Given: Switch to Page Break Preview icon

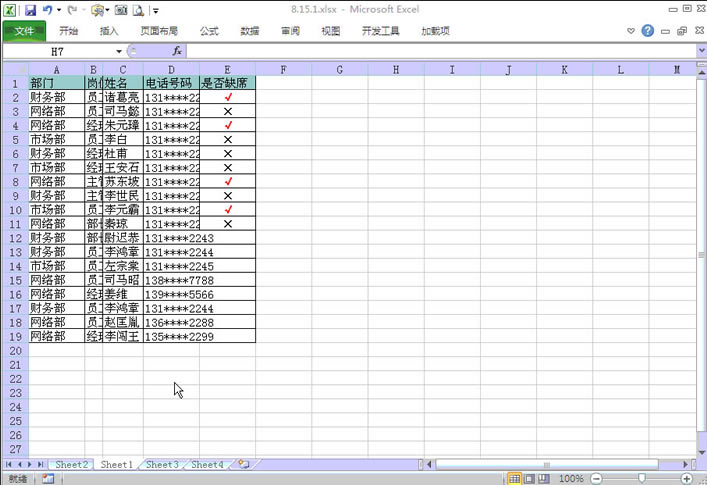Looking at the screenshot, I should point(544,478).
